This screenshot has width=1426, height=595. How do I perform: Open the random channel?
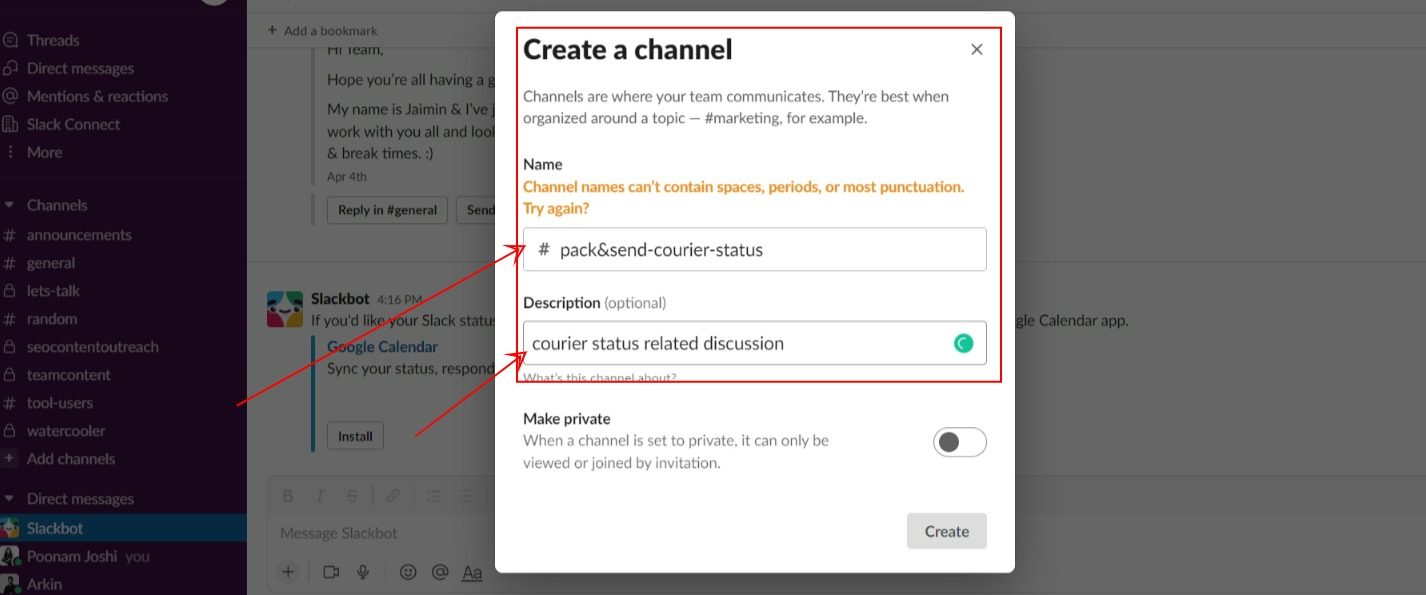tap(52, 319)
